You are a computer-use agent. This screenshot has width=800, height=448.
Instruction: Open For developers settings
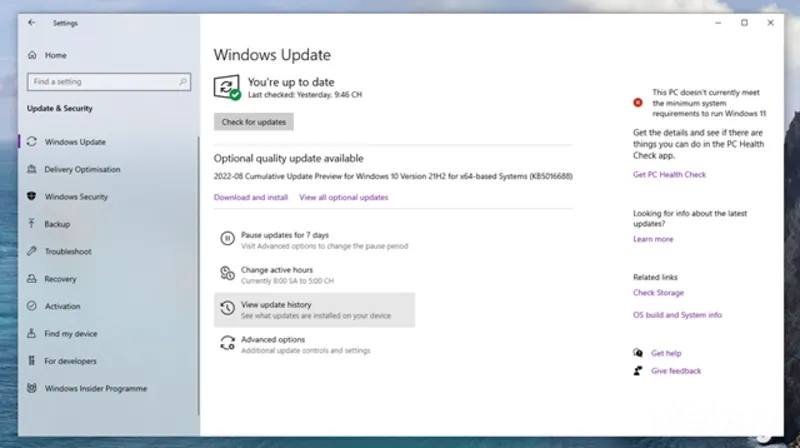click(x=70, y=361)
